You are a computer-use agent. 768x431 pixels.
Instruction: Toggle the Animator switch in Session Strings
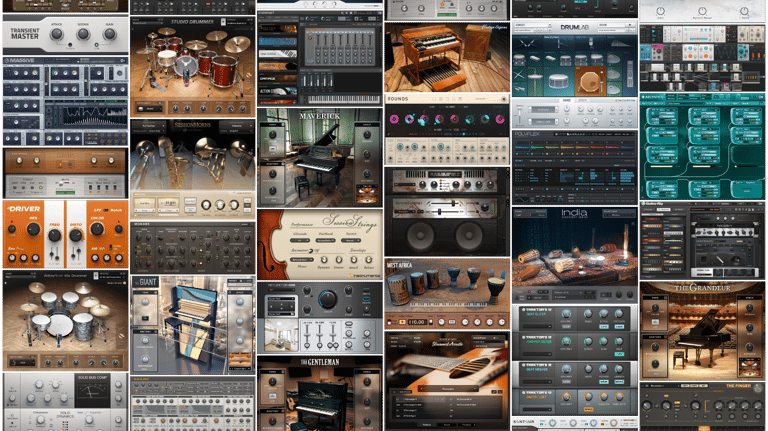click(310, 250)
